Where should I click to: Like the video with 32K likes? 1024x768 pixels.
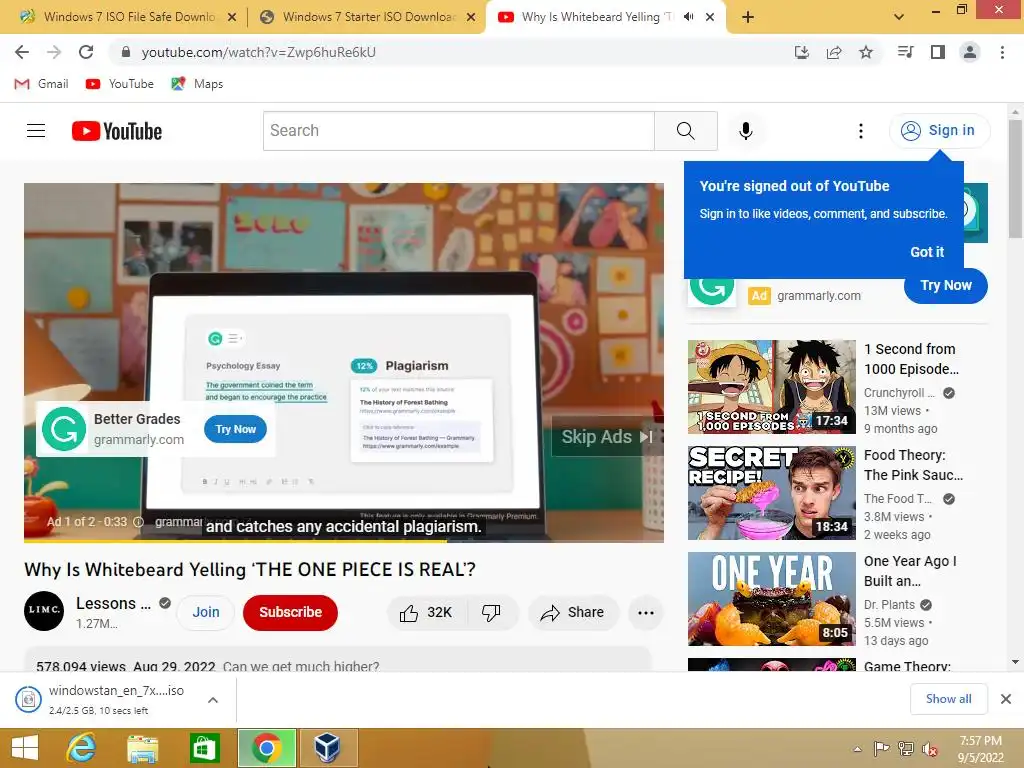tap(426, 613)
